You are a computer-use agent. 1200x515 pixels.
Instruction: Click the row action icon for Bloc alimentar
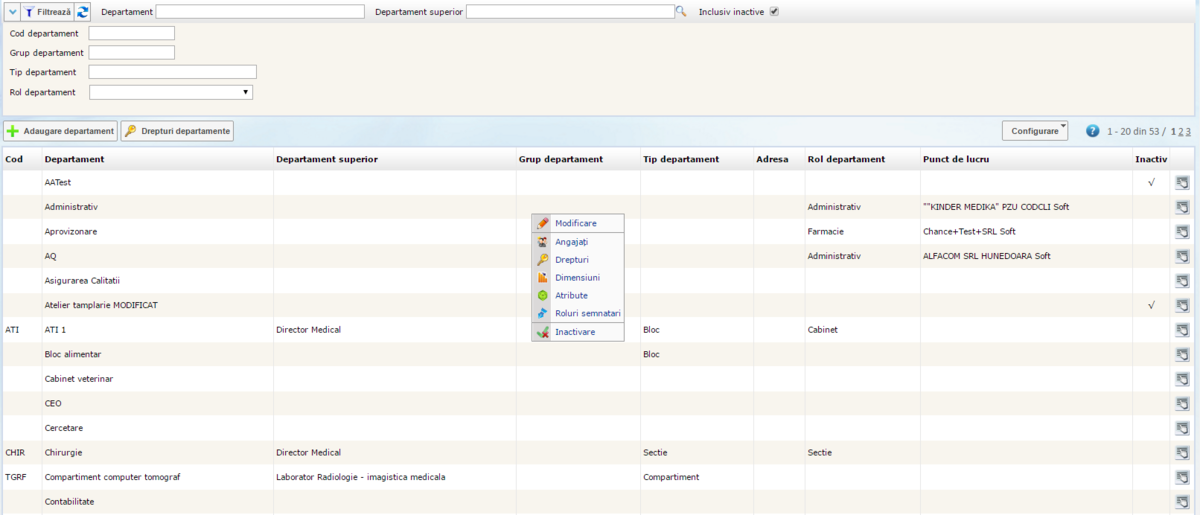[1181, 355]
